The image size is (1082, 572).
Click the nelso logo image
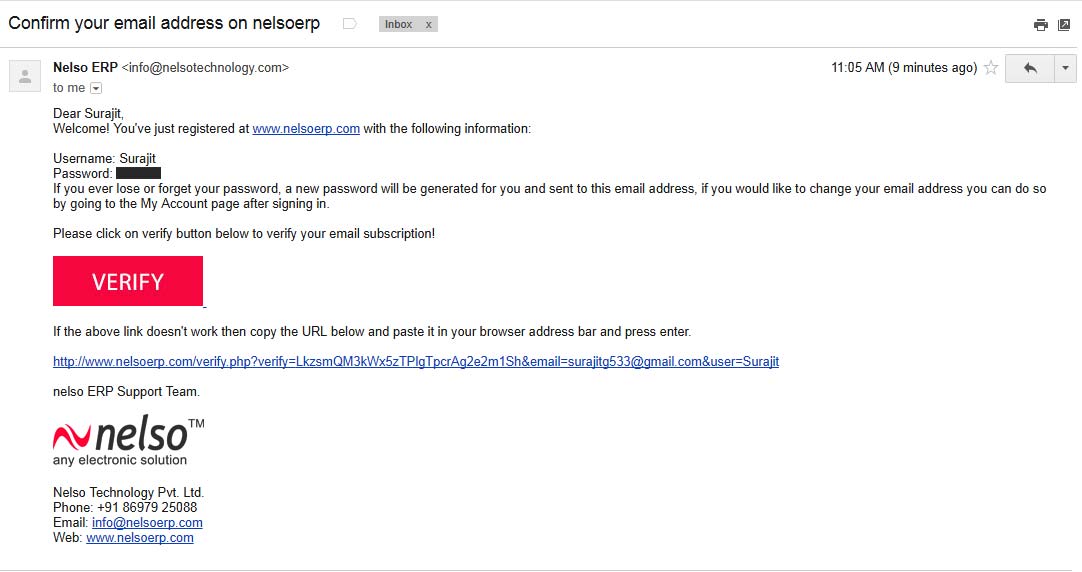click(x=128, y=440)
